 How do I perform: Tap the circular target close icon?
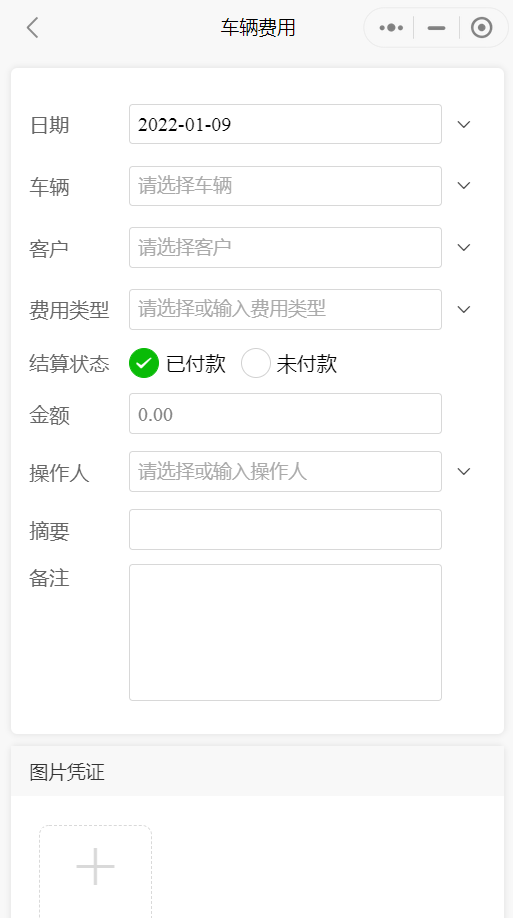tap(481, 28)
